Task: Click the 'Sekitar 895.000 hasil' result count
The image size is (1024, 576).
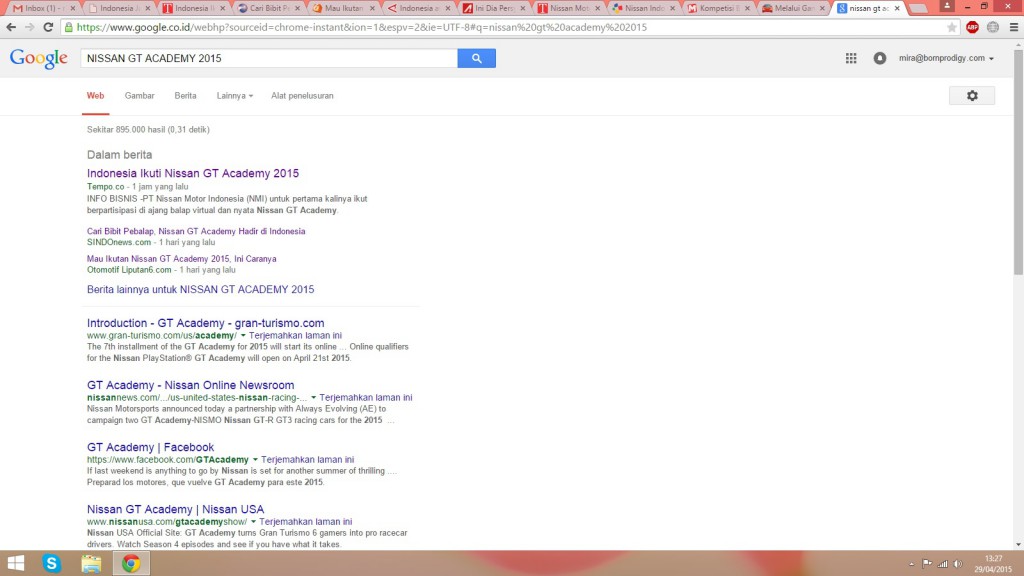Action: coord(148,130)
